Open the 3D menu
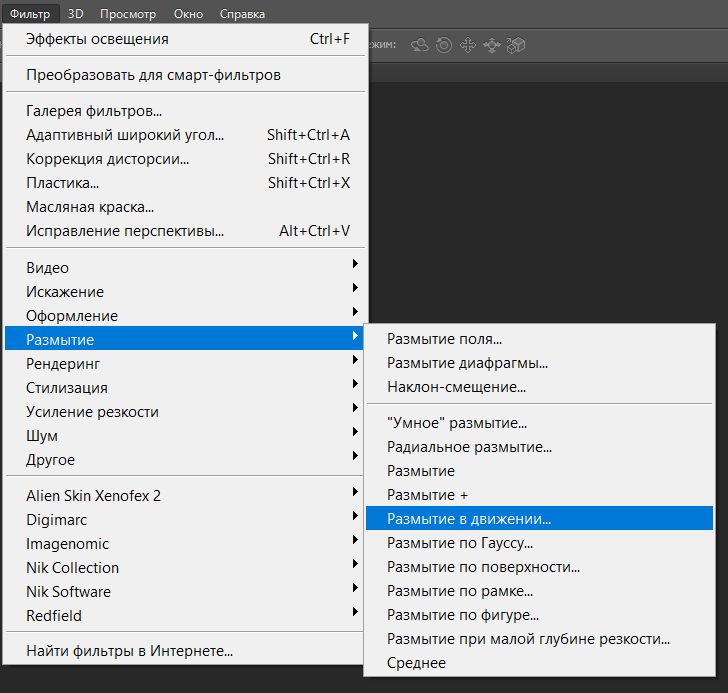 coord(75,14)
